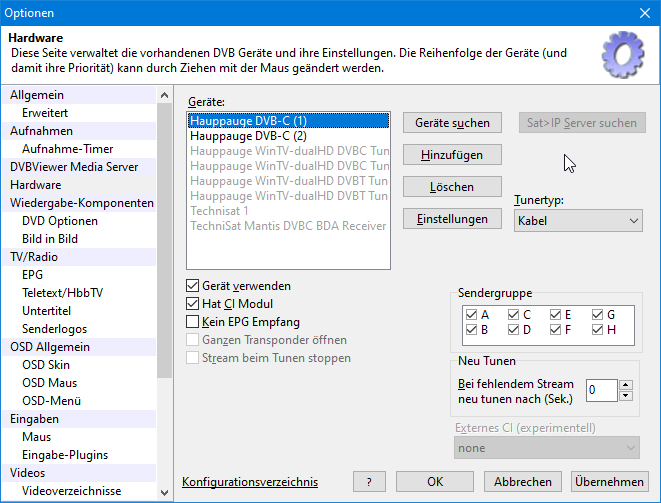This screenshot has height=503, width=661.
Task: Click into the Neu Tunen seconds field
Action: (x=601, y=390)
